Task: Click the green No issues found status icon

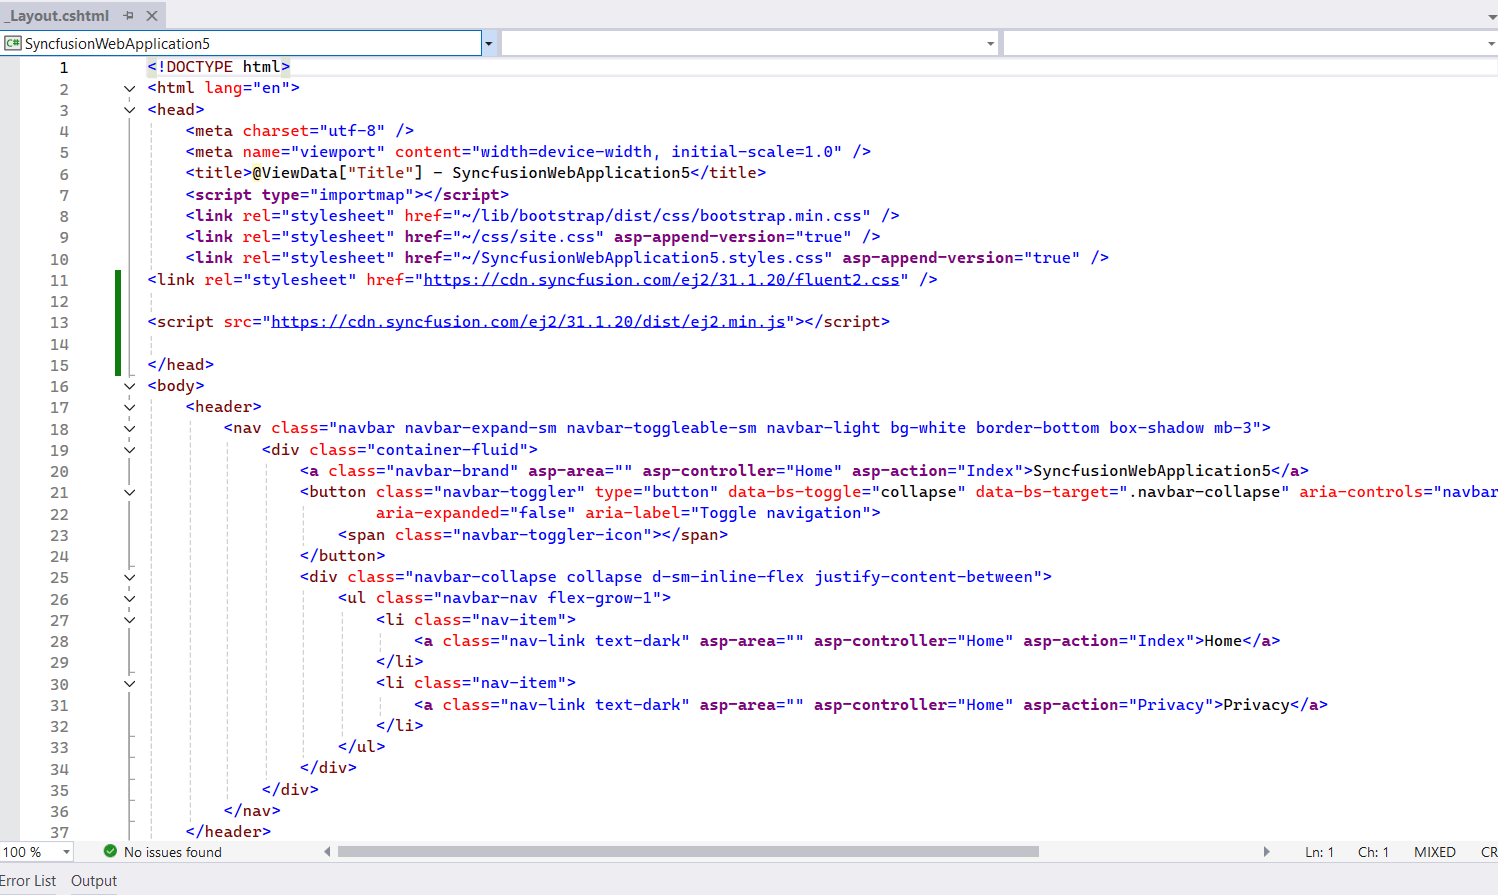Action: (x=110, y=852)
